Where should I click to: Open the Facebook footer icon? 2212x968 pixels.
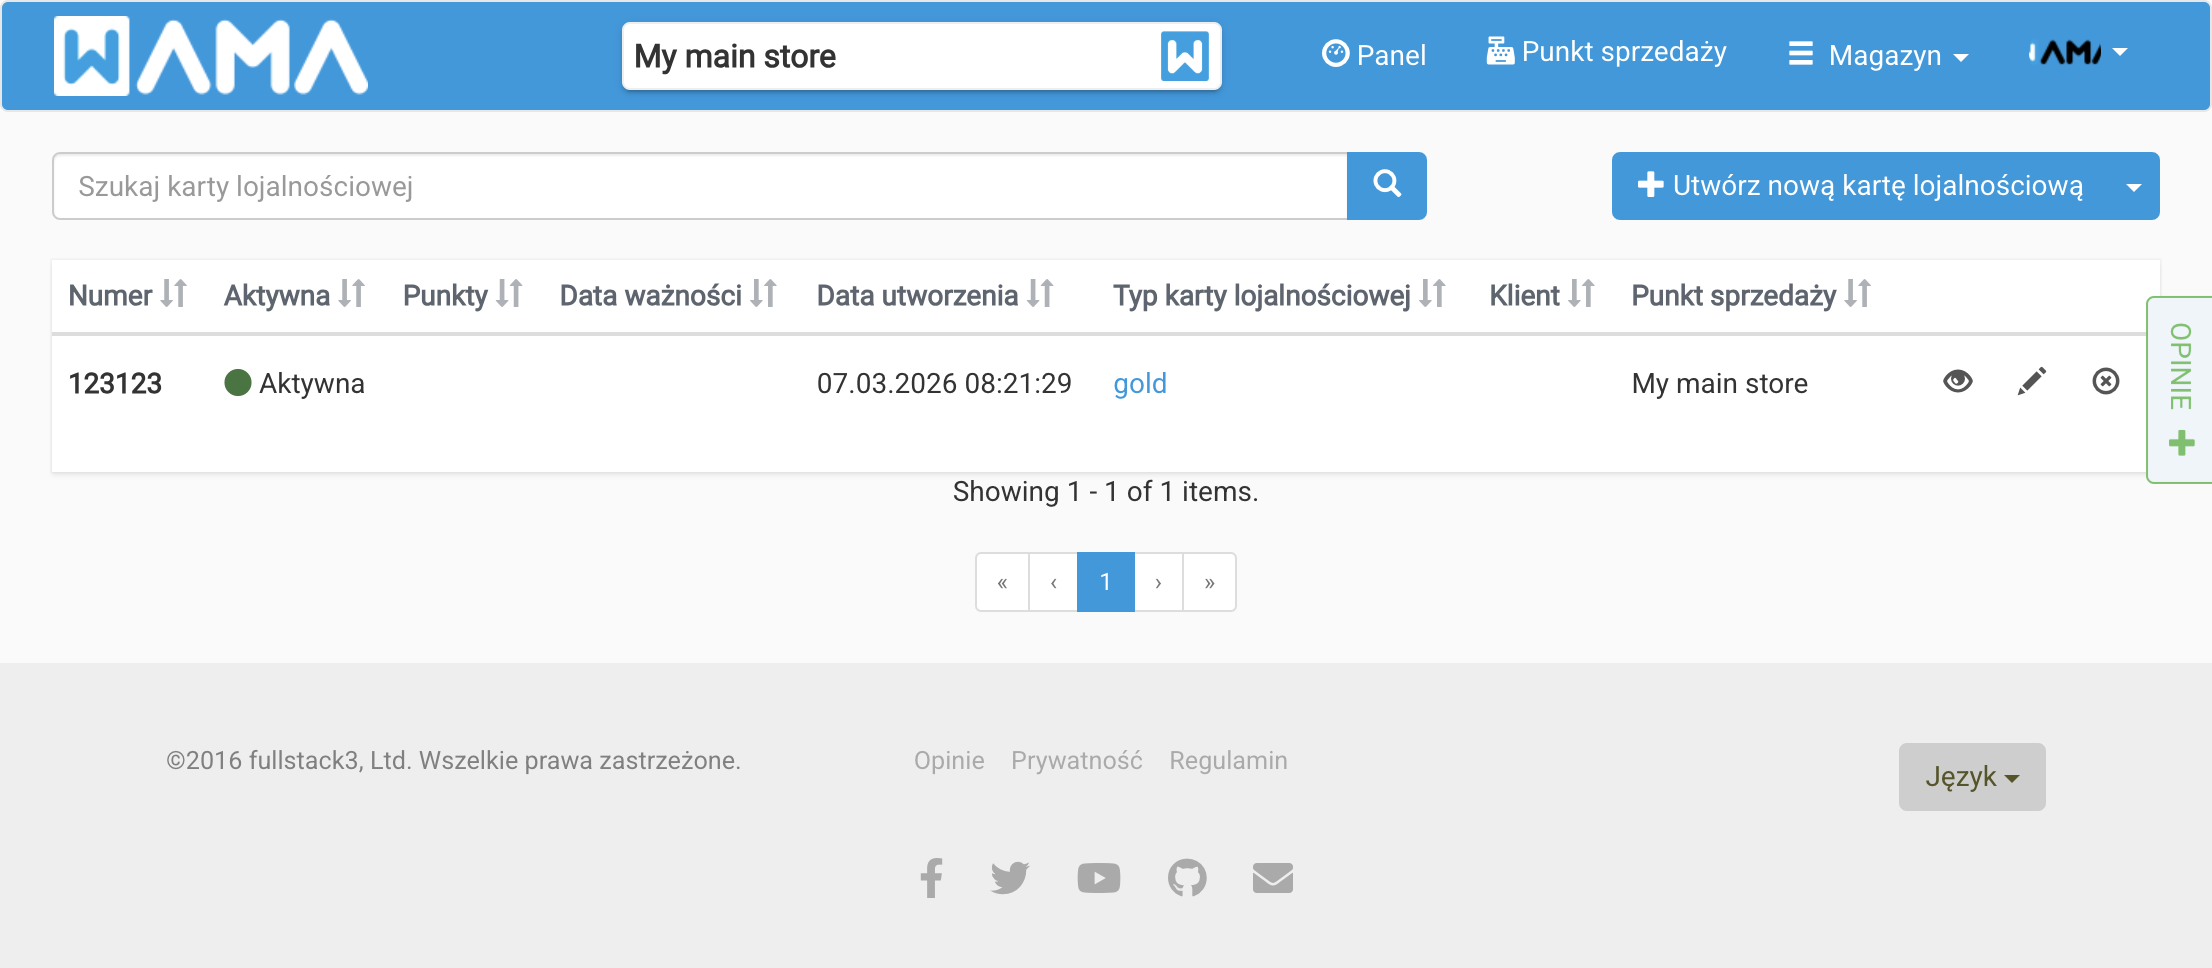[x=931, y=878]
